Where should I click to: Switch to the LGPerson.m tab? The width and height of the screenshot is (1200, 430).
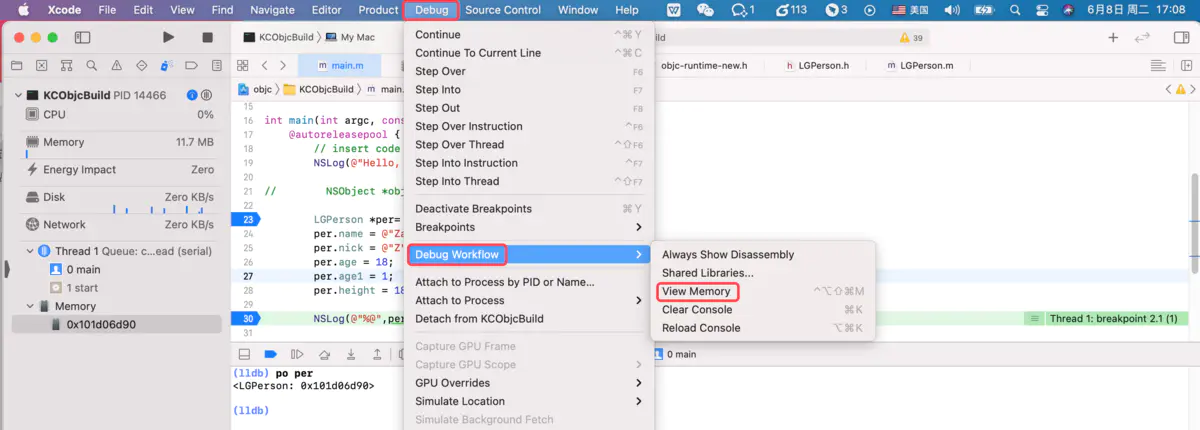pos(918,65)
